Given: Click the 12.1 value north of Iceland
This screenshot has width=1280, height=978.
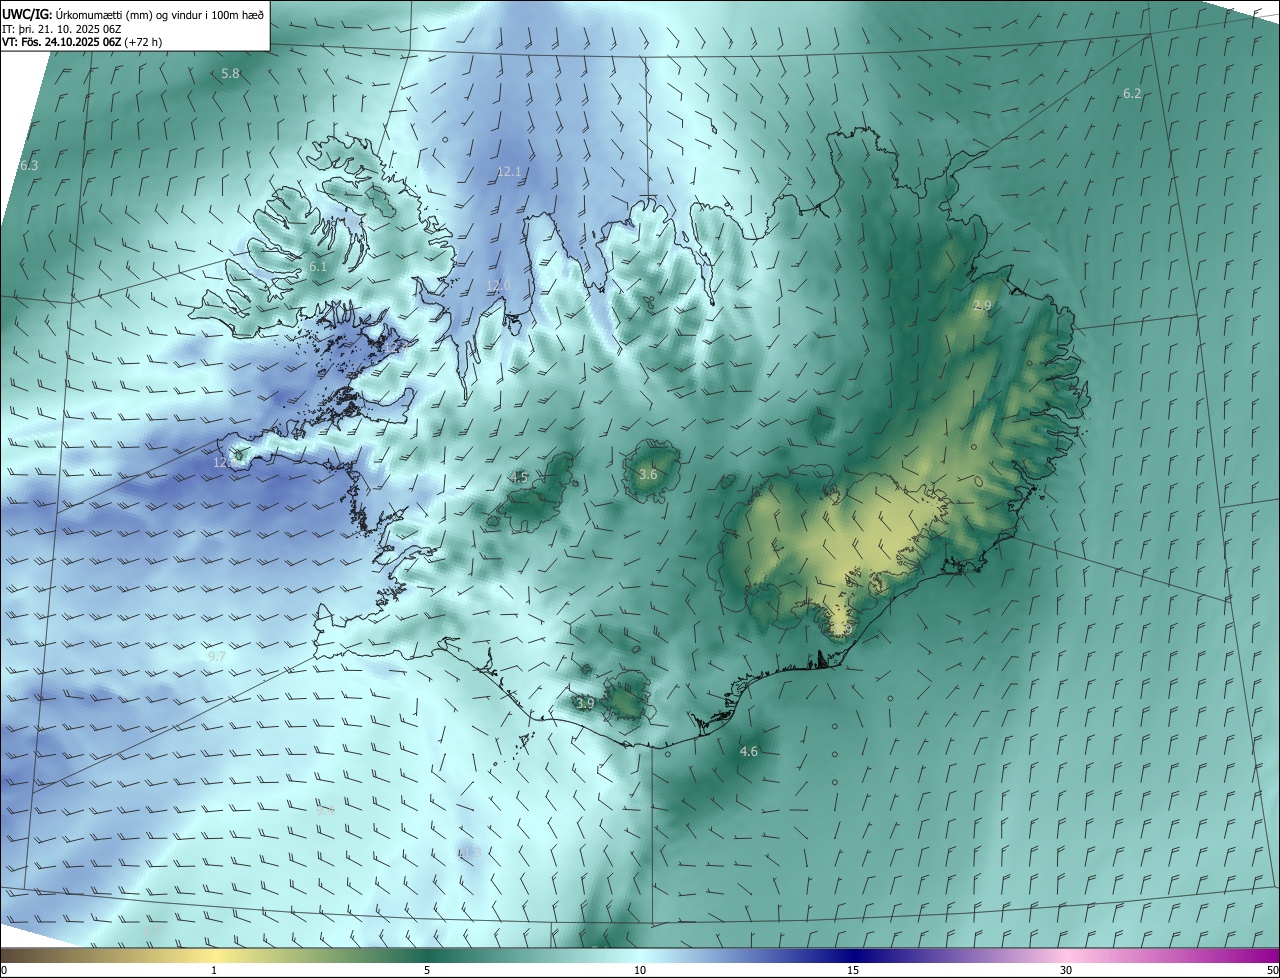Looking at the screenshot, I should point(509,172).
